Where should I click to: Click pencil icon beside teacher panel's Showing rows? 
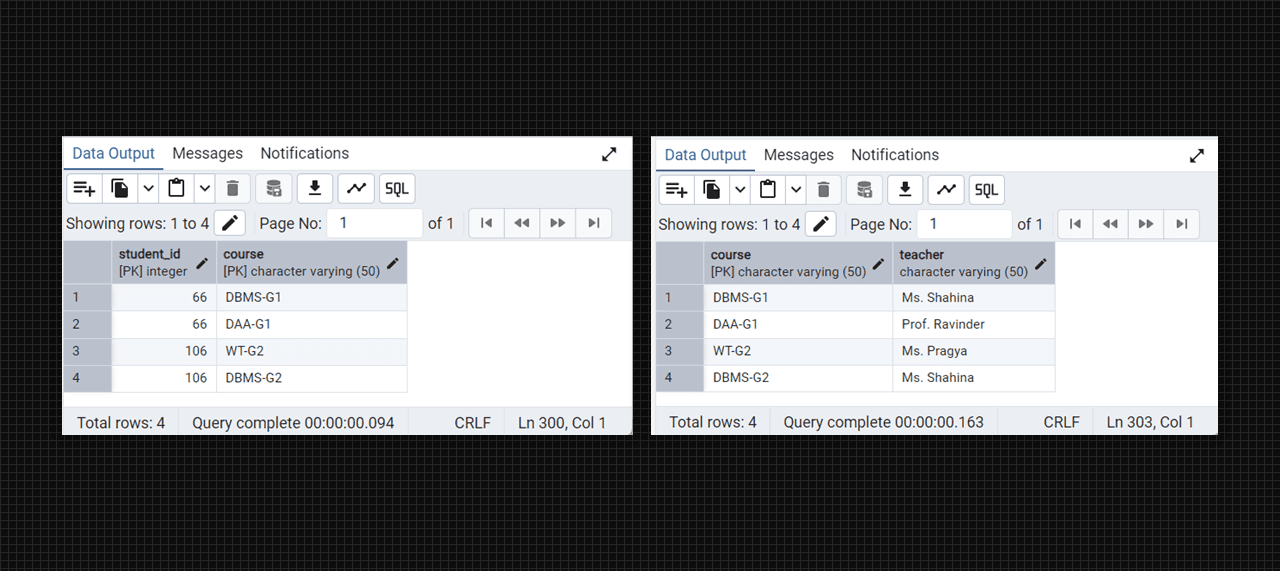pos(821,224)
